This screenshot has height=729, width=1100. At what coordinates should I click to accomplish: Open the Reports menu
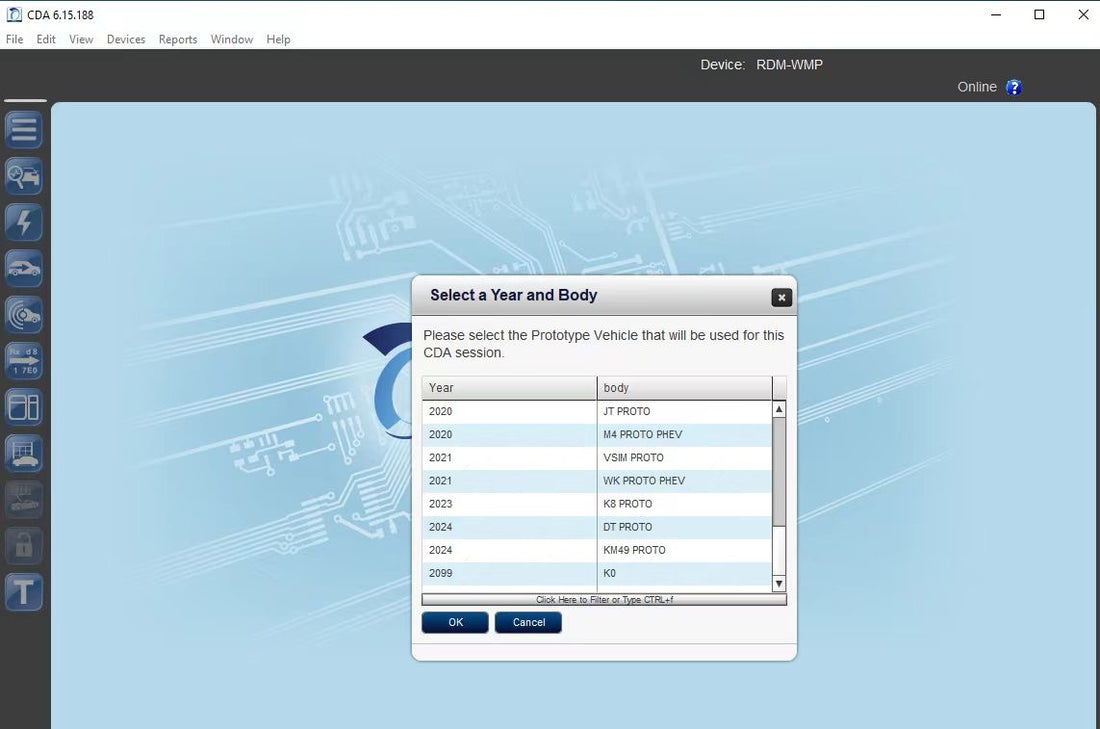pyautogui.click(x=178, y=39)
